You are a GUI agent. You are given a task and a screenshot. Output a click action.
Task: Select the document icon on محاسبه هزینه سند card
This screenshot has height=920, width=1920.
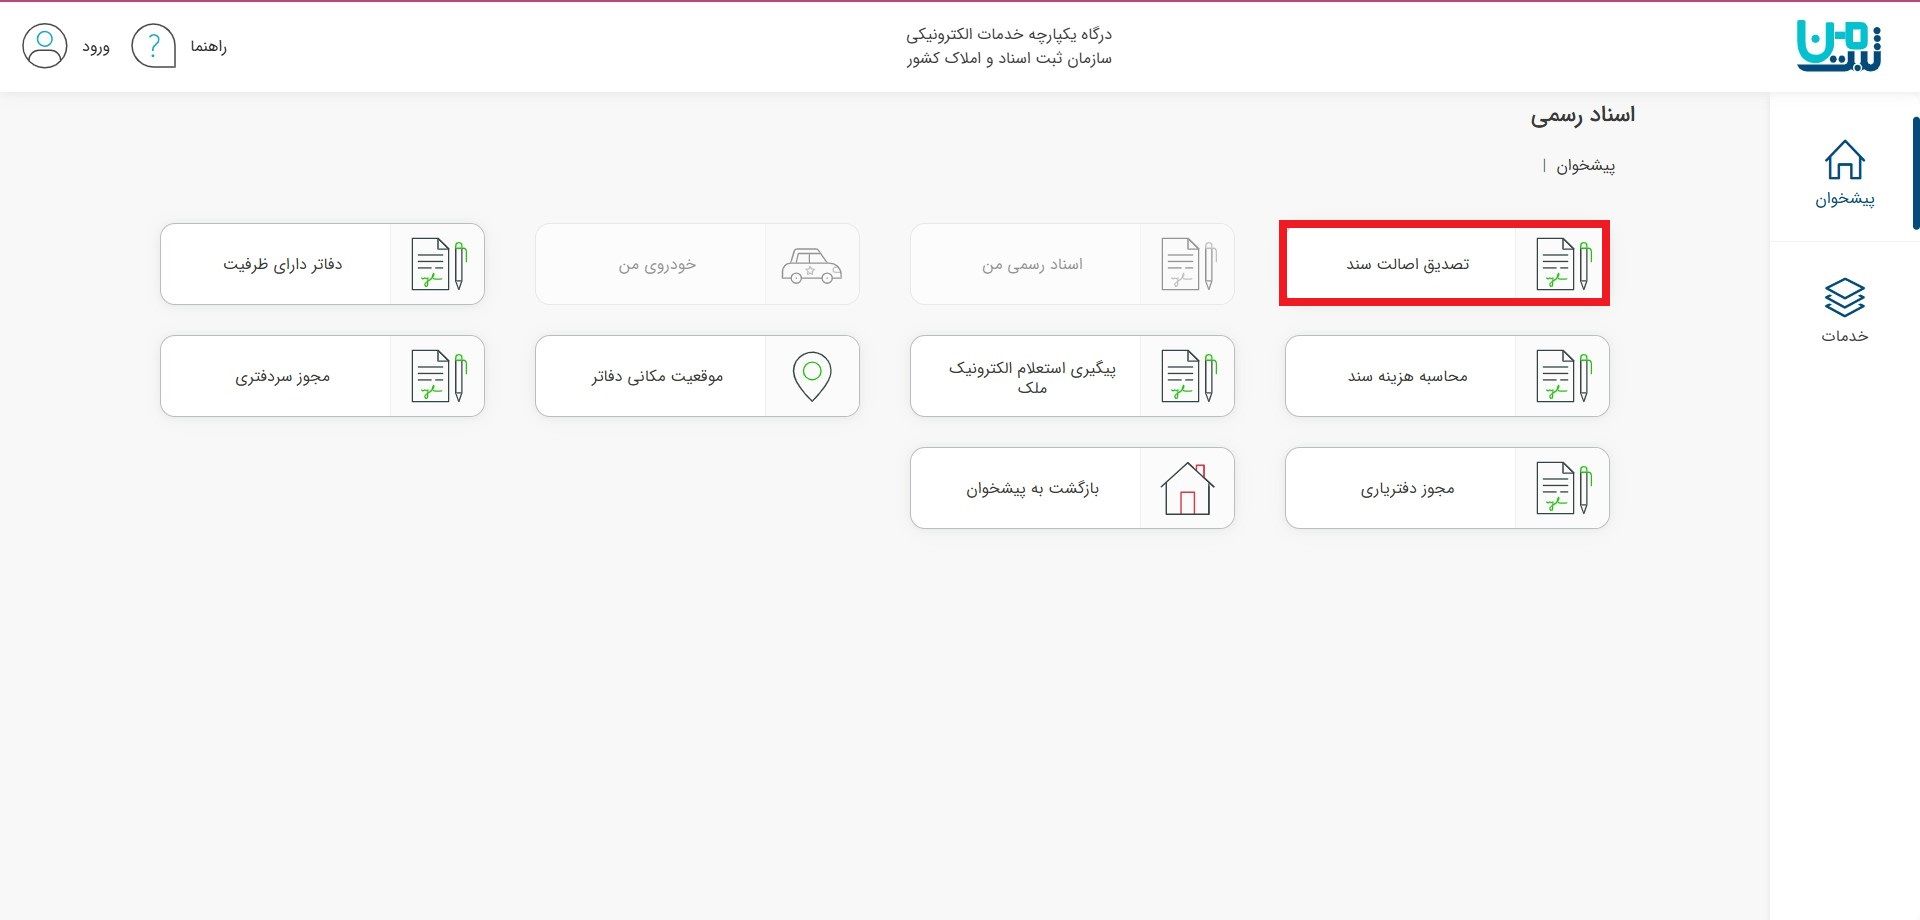click(x=1563, y=376)
